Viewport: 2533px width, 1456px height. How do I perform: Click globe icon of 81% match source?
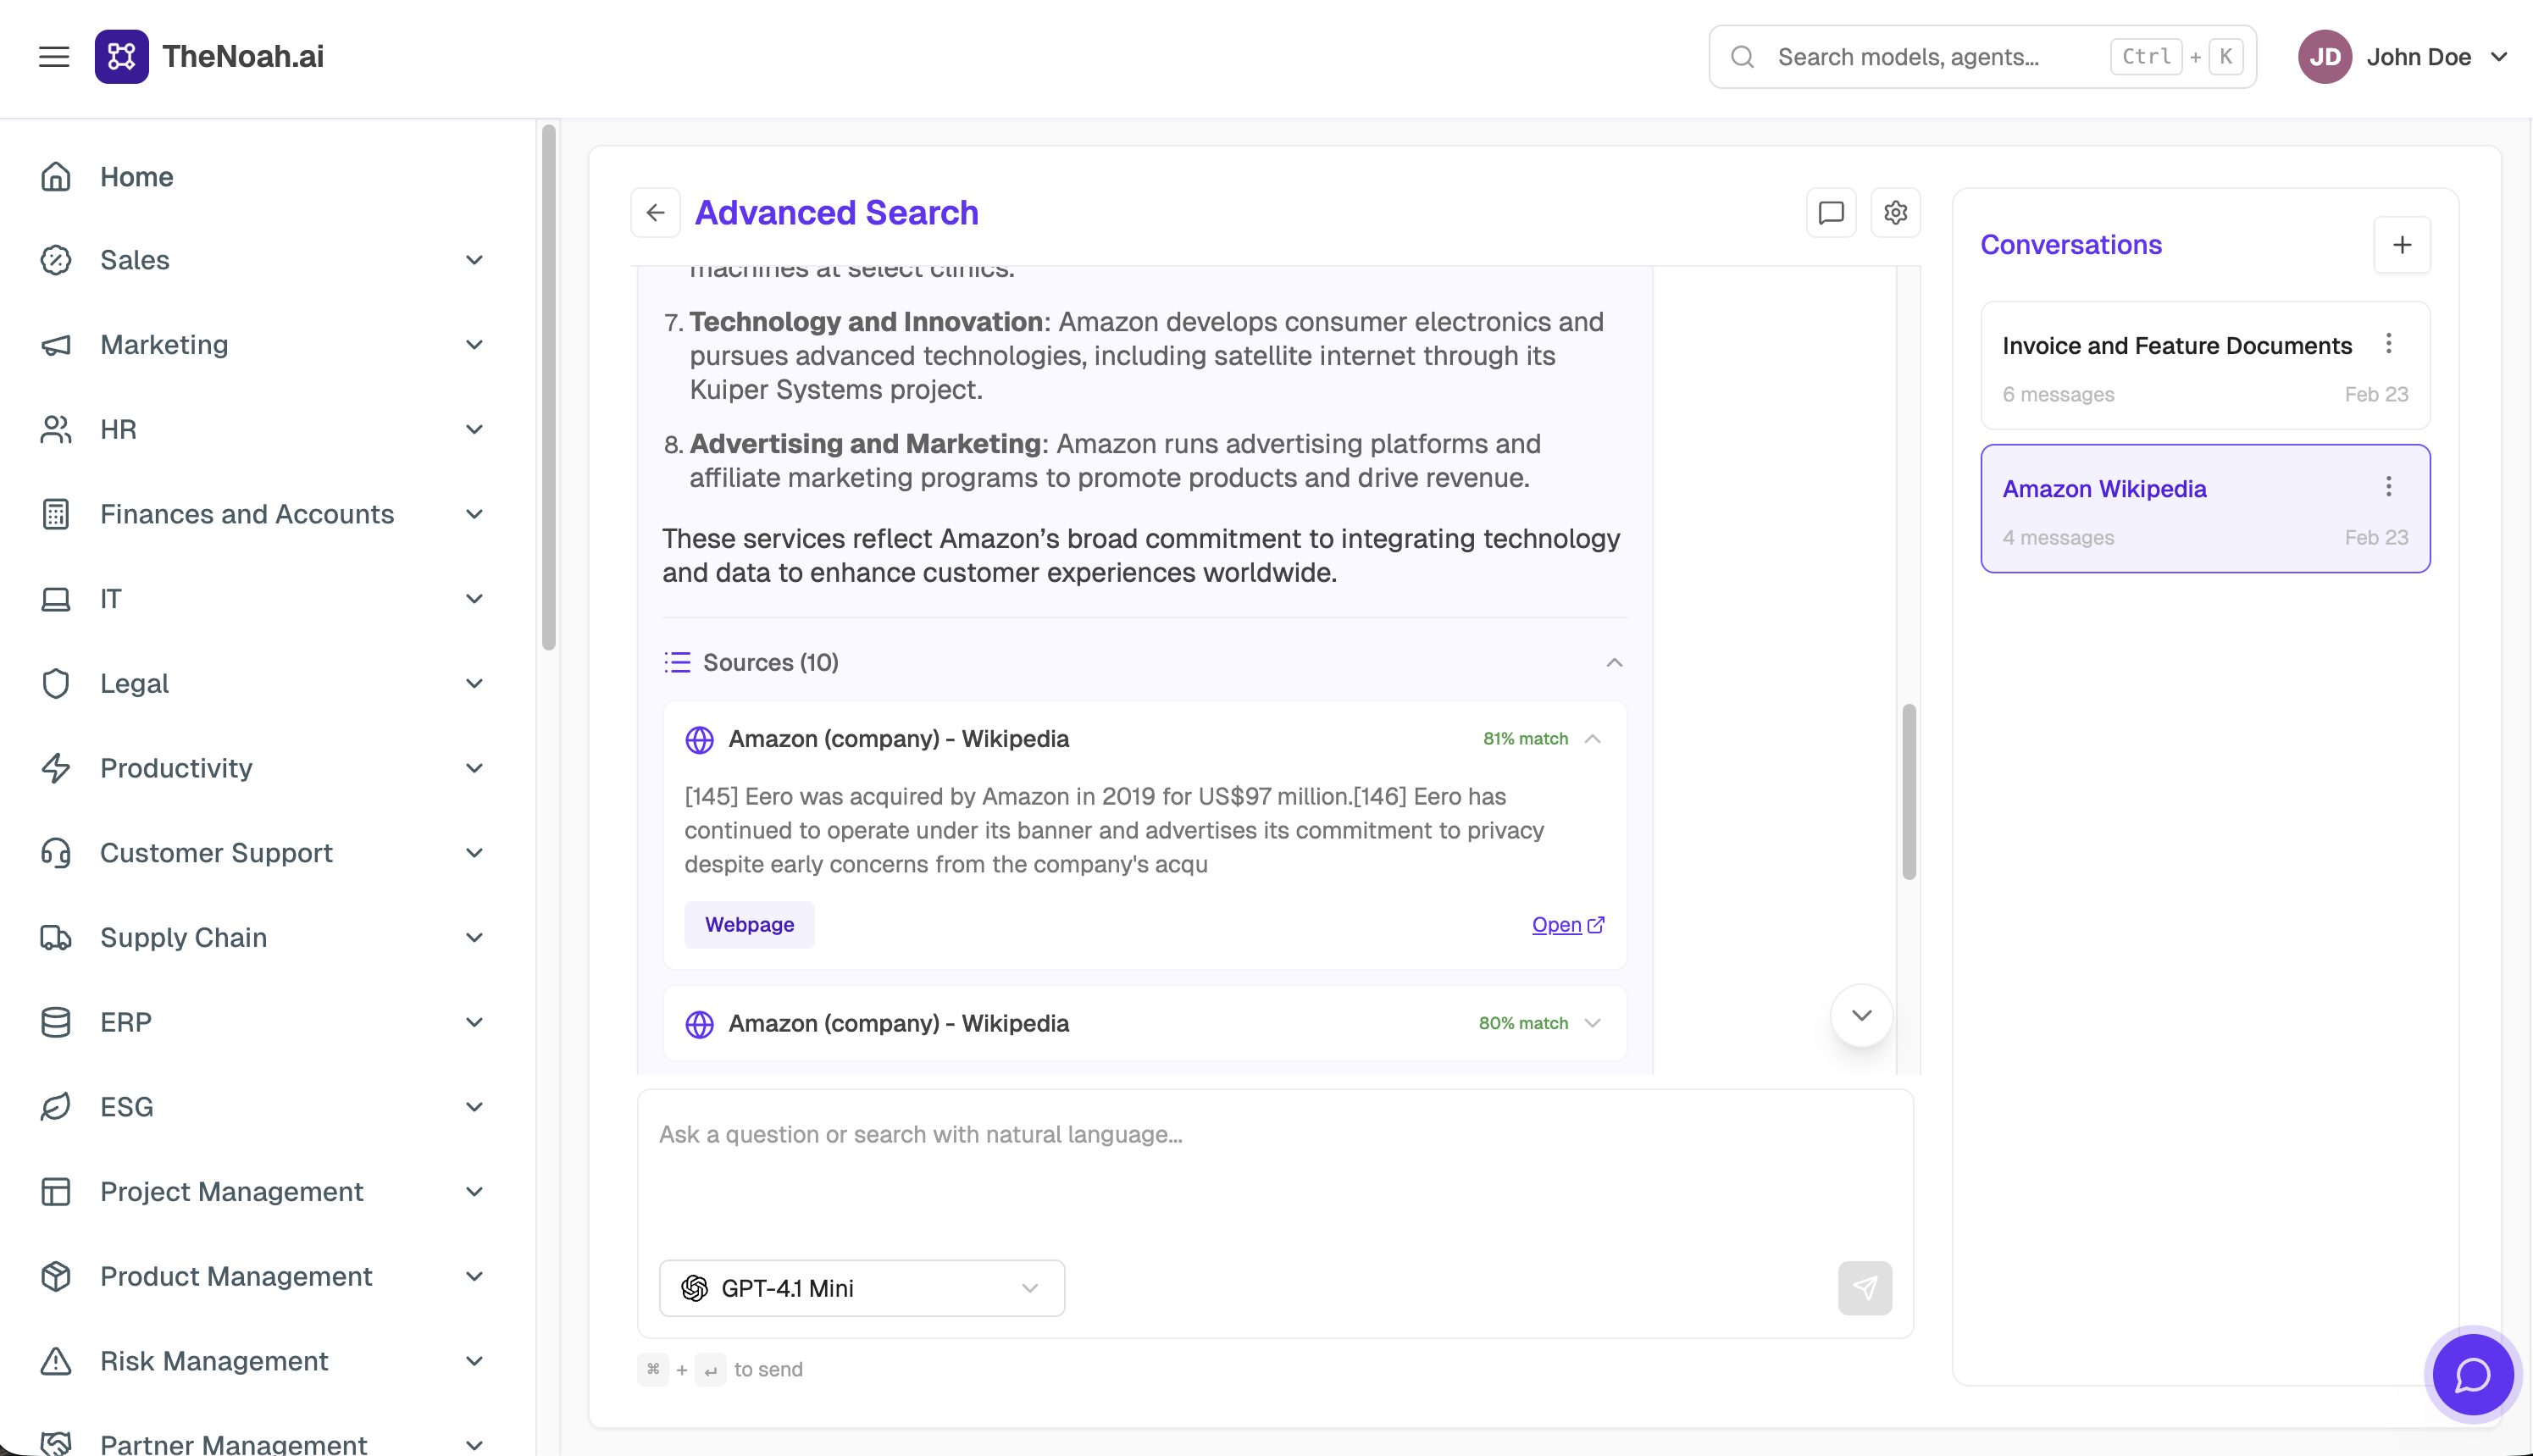699,740
